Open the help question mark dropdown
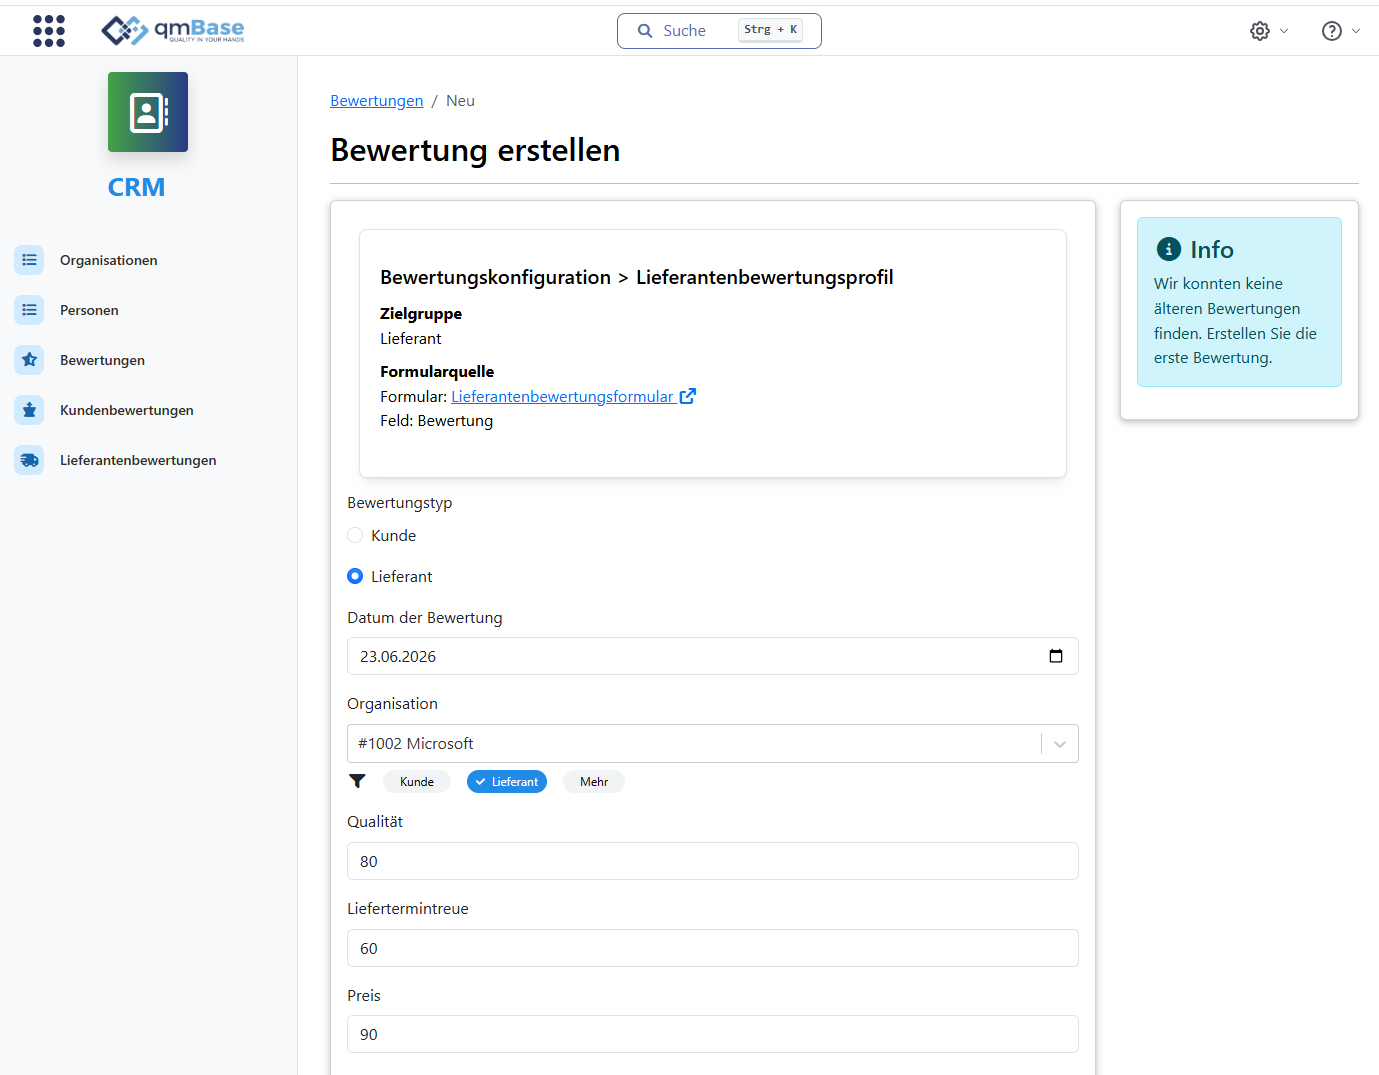 [1341, 31]
